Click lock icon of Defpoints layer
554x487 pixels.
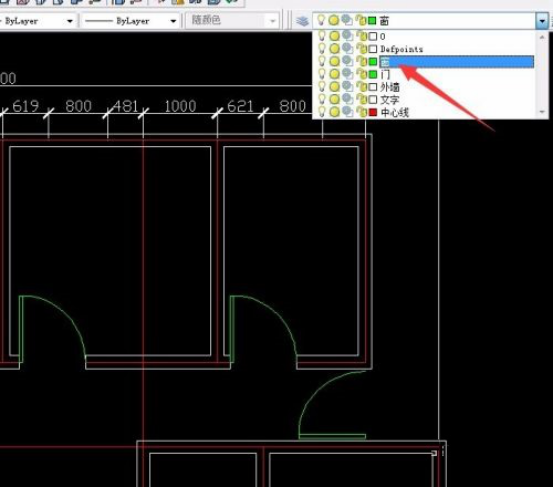(x=361, y=49)
